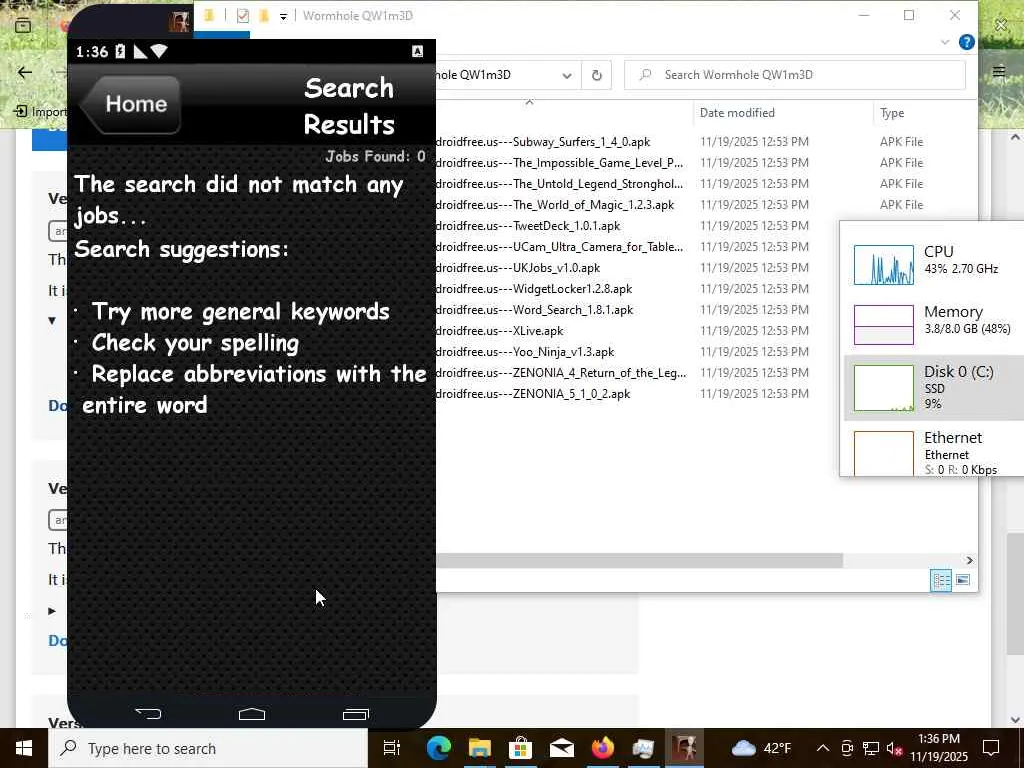Tap the Android recent apps icon
Viewport: 1024px width, 768px height.
tap(356, 714)
